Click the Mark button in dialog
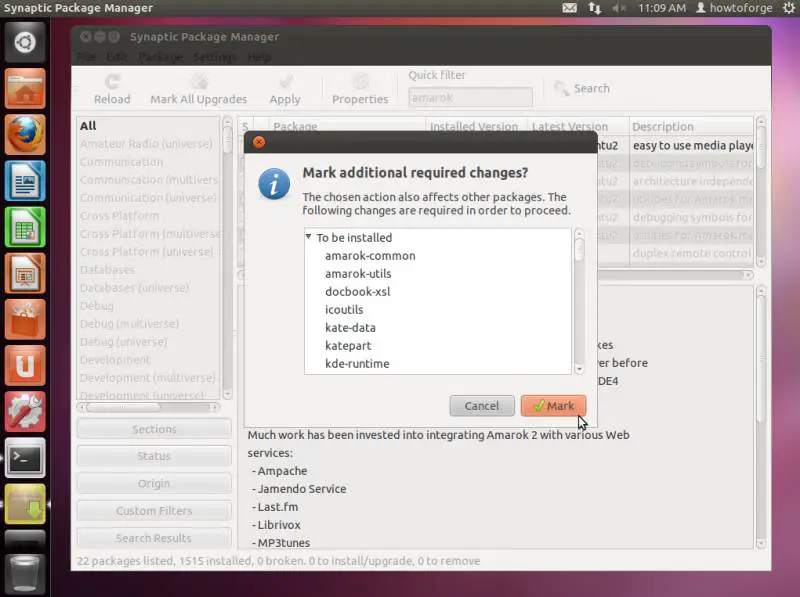800x597 pixels. (553, 406)
